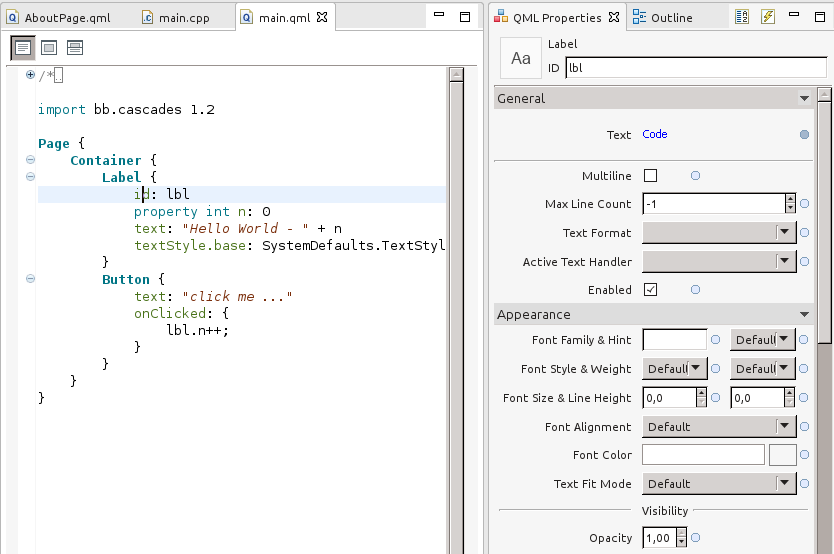Click the lightning bolt signals icon
Screen dimensions: 834x554
[x=768, y=17]
